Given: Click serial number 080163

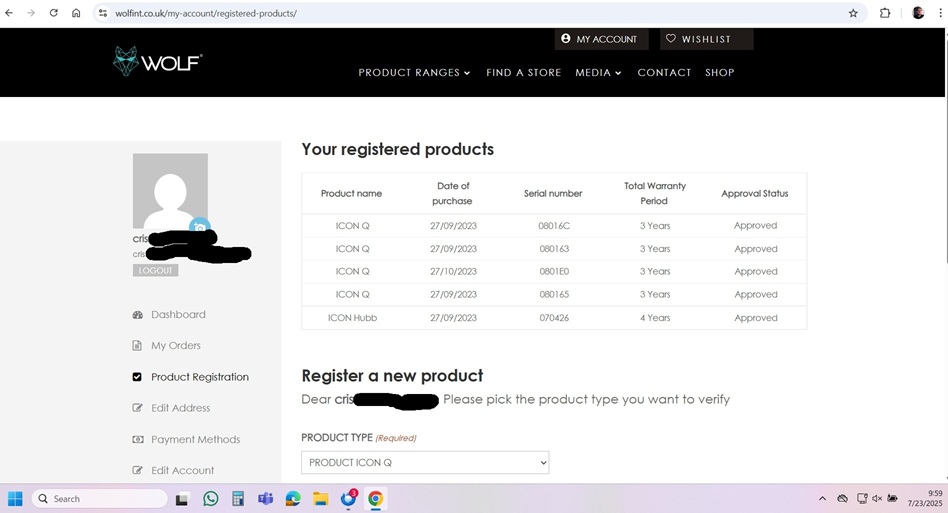Looking at the screenshot, I should 554,248.
